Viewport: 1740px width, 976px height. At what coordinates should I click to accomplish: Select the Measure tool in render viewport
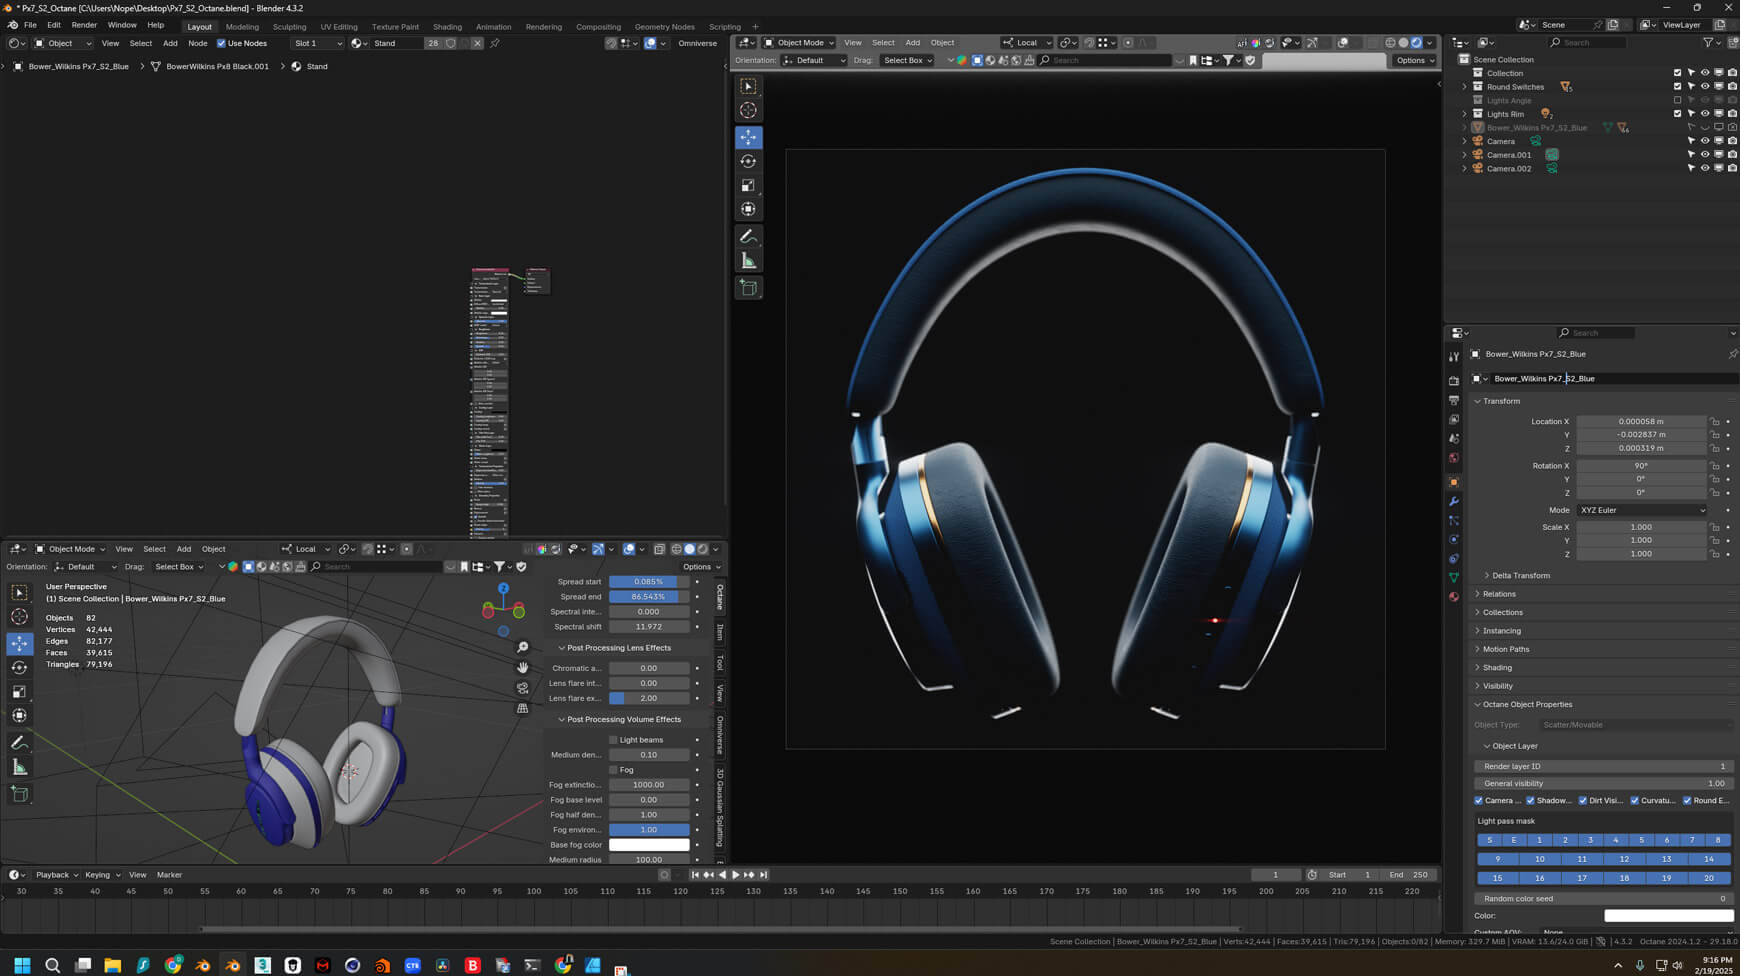click(748, 261)
